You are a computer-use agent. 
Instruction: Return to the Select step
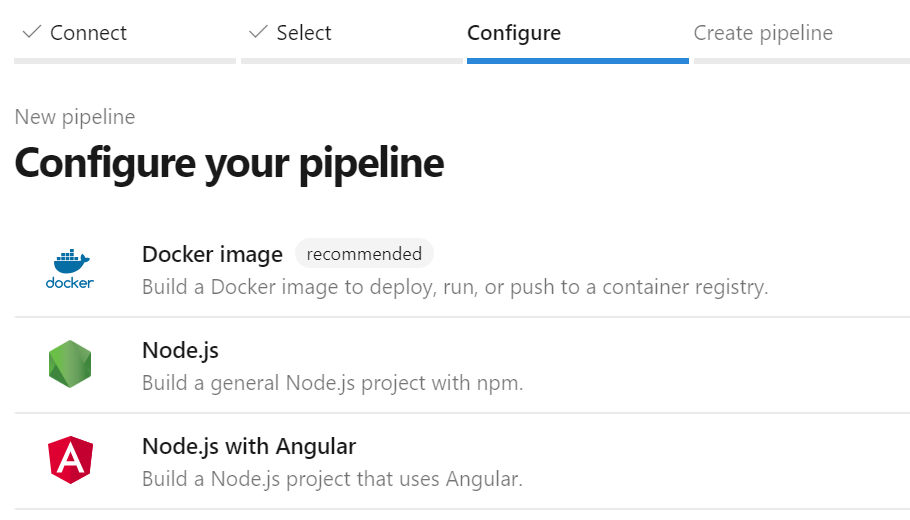tap(303, 33)
